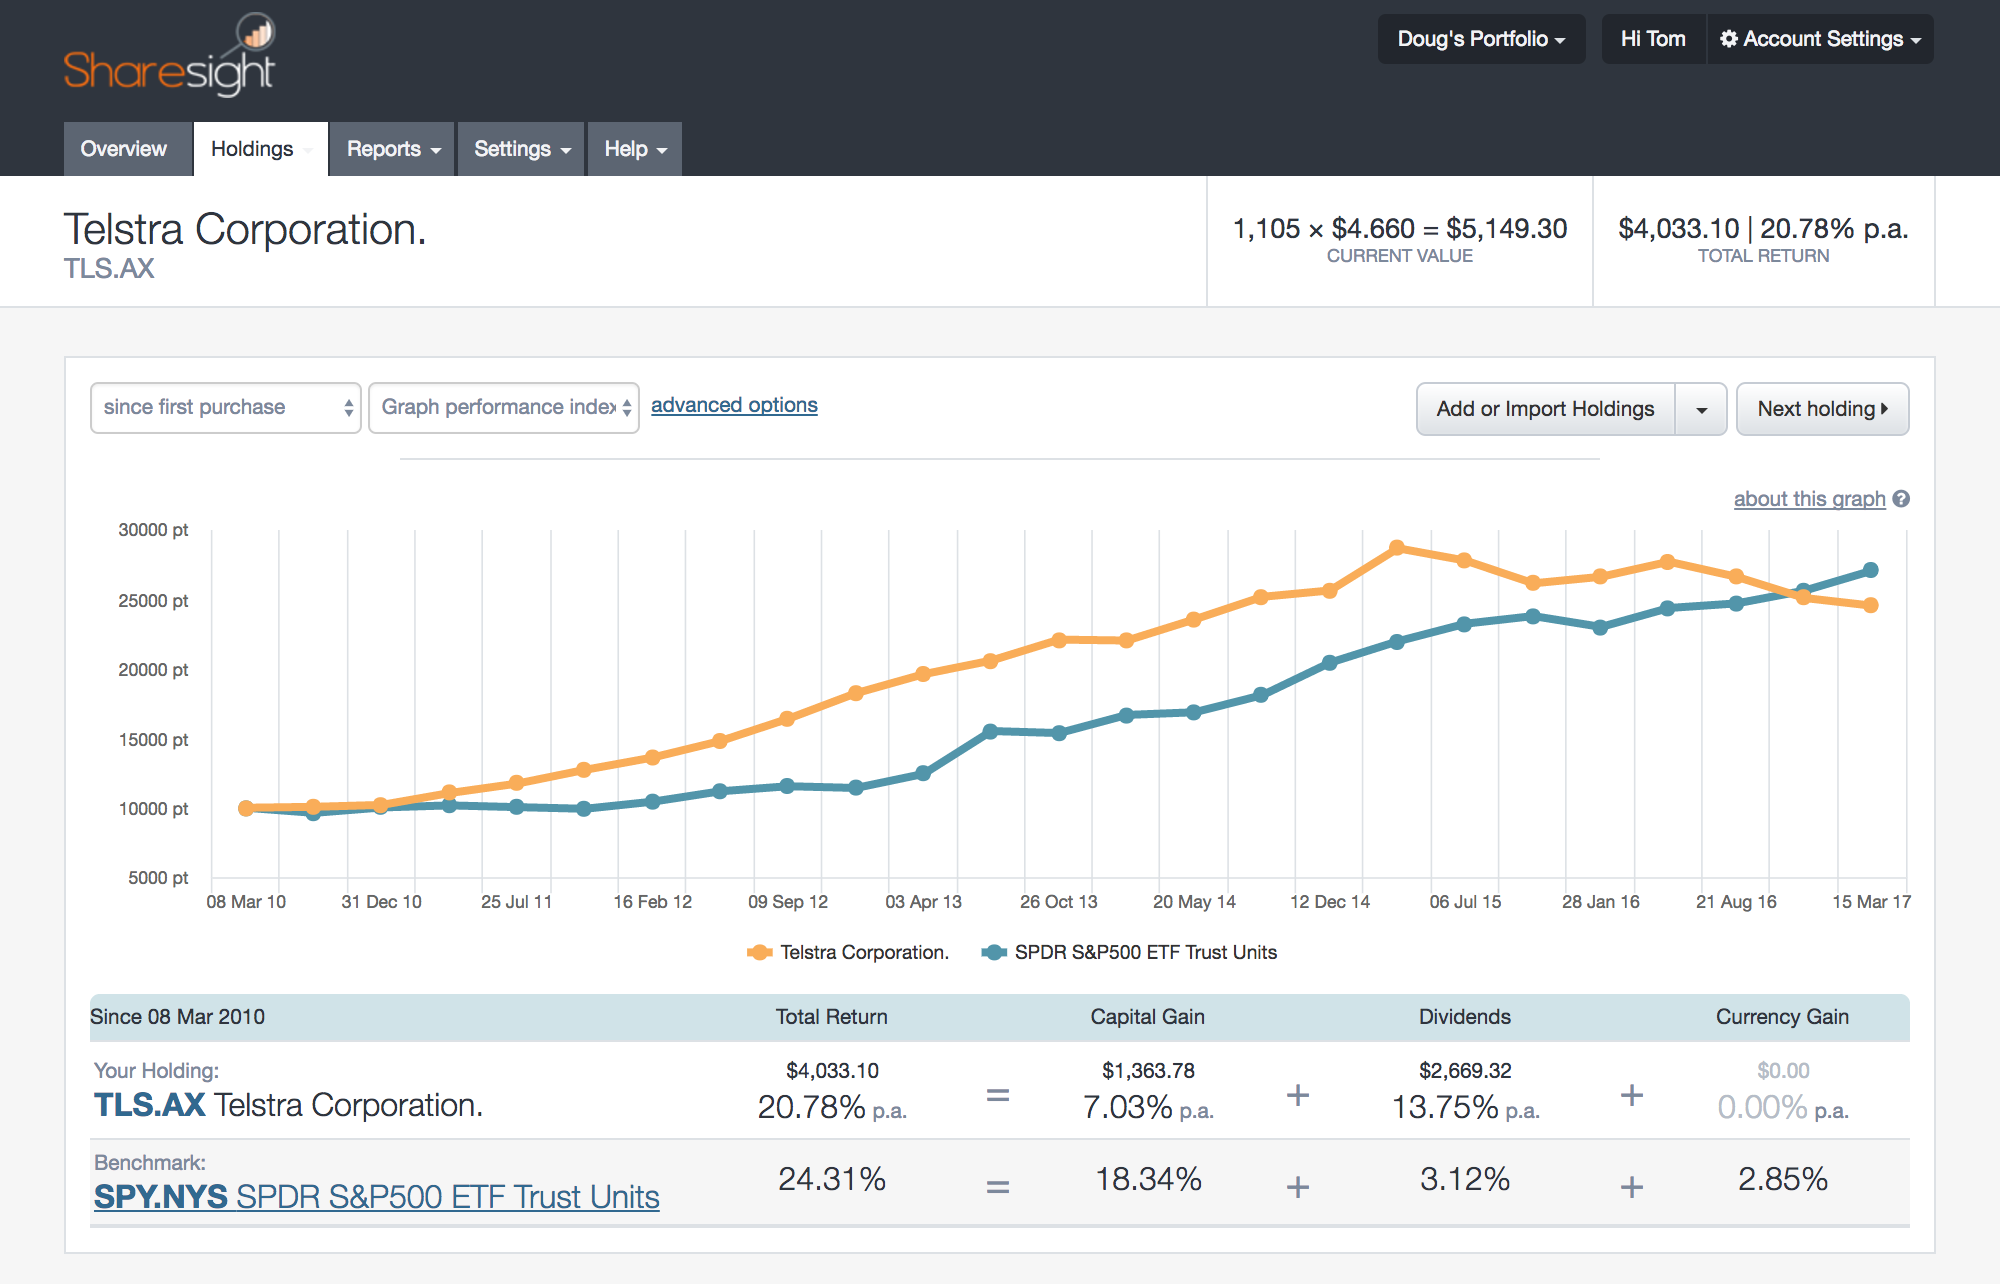Open the Doug's Portfolio dropdown

pos(1481,38)
